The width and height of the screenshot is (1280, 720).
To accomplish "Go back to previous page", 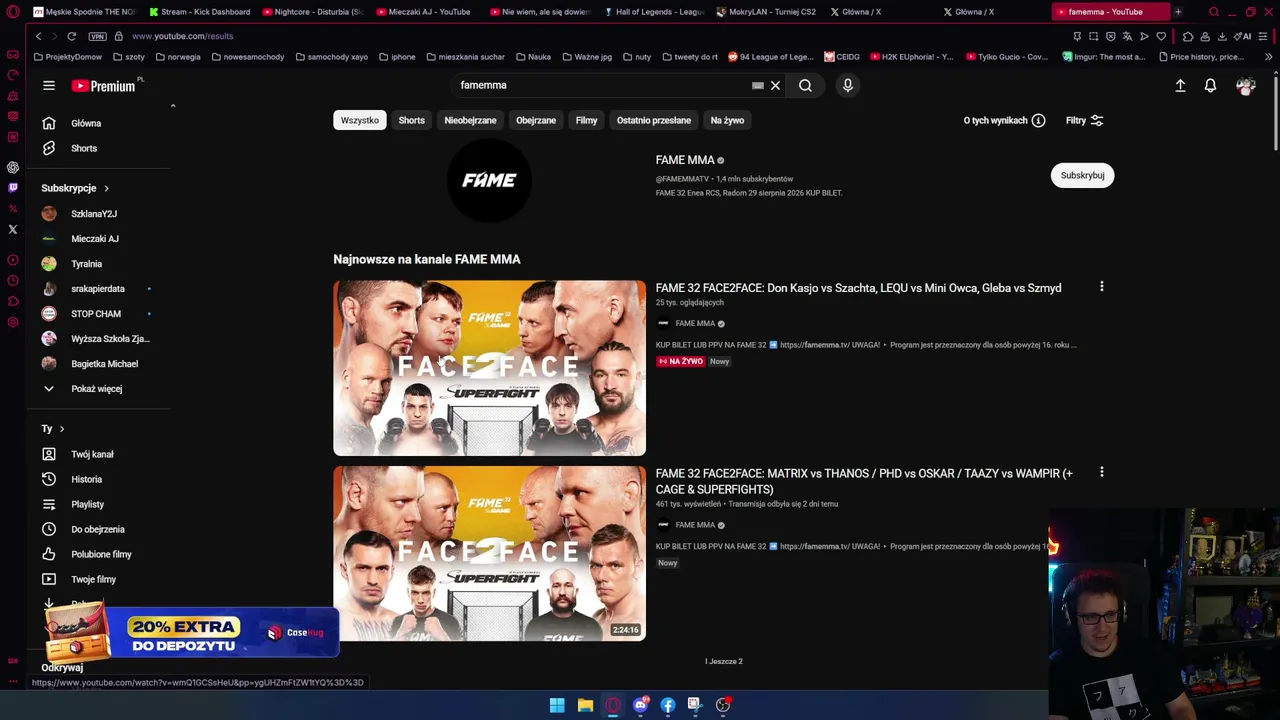I will (38, 36).
